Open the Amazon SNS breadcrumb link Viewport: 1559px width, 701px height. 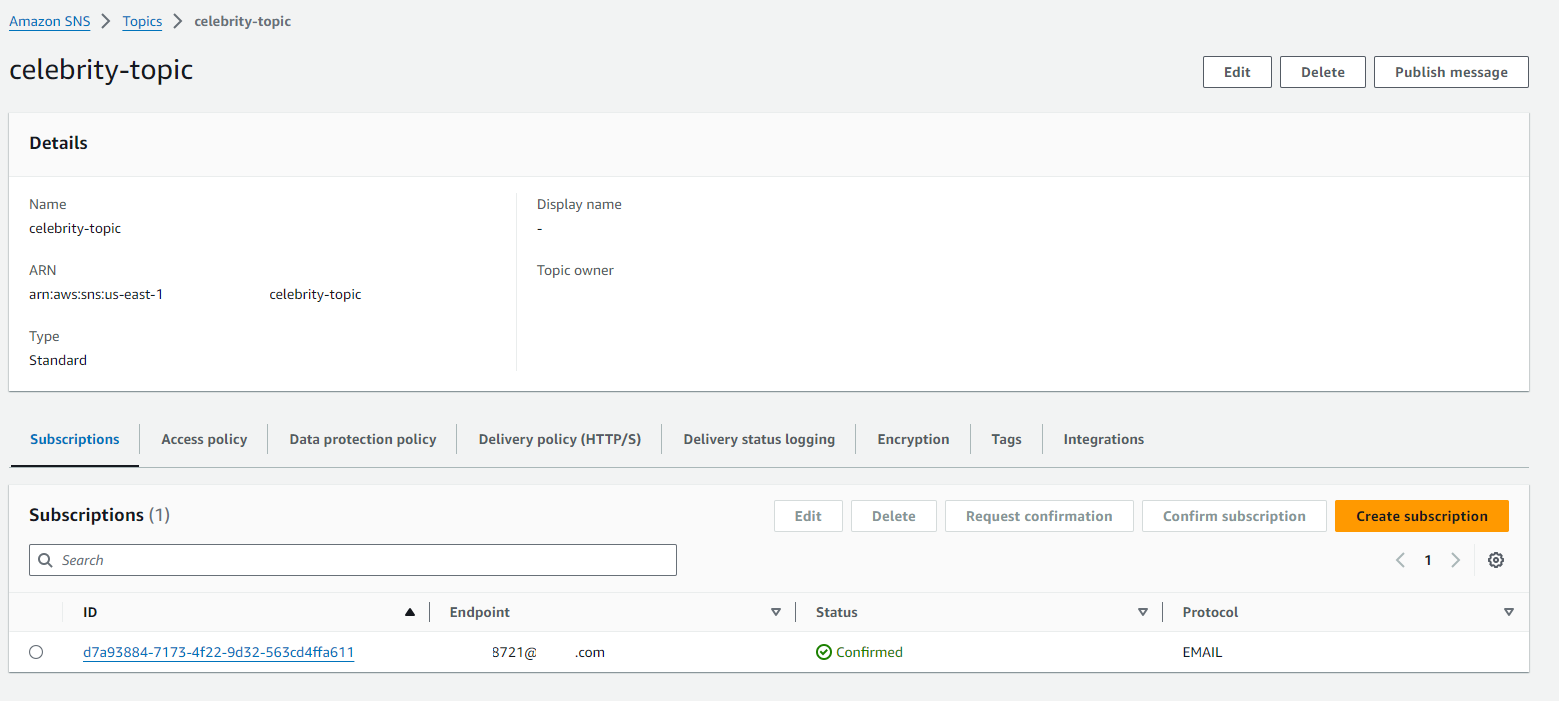tap(50, 21)
